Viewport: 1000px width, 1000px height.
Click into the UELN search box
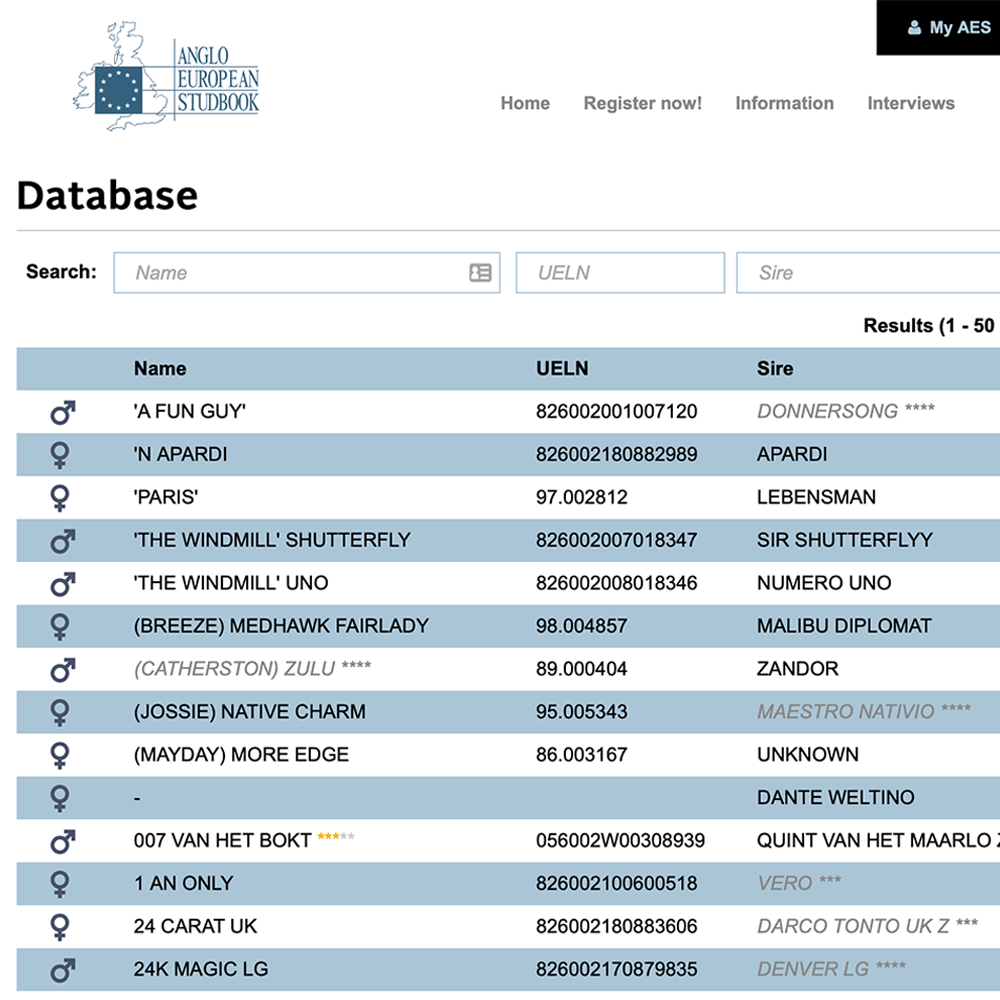[619, 273]
